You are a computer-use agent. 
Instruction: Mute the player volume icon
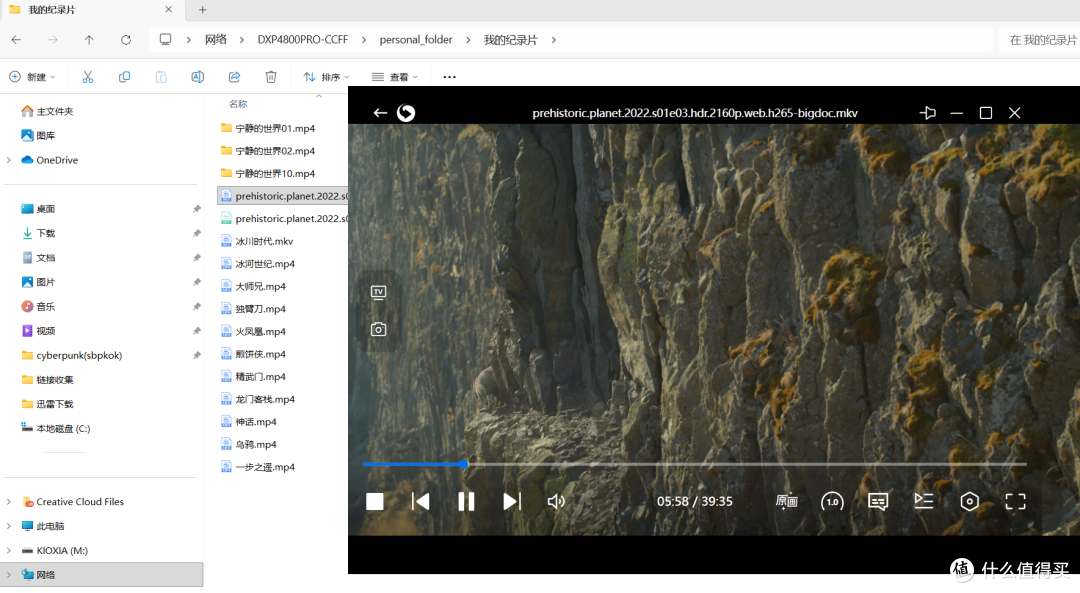click(556, 501)
